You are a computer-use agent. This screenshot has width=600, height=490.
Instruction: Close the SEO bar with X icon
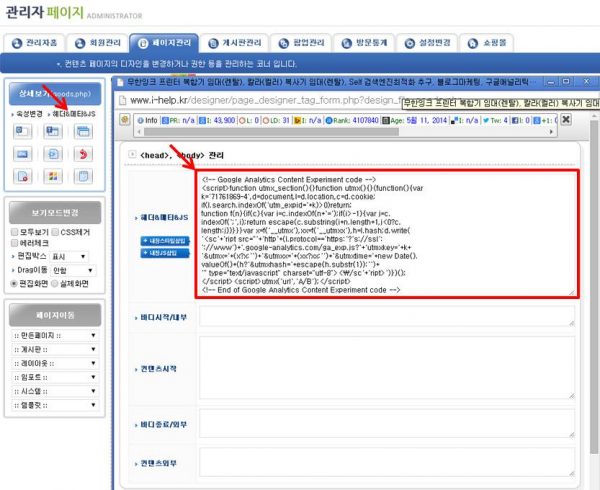(x=566, y=120)
